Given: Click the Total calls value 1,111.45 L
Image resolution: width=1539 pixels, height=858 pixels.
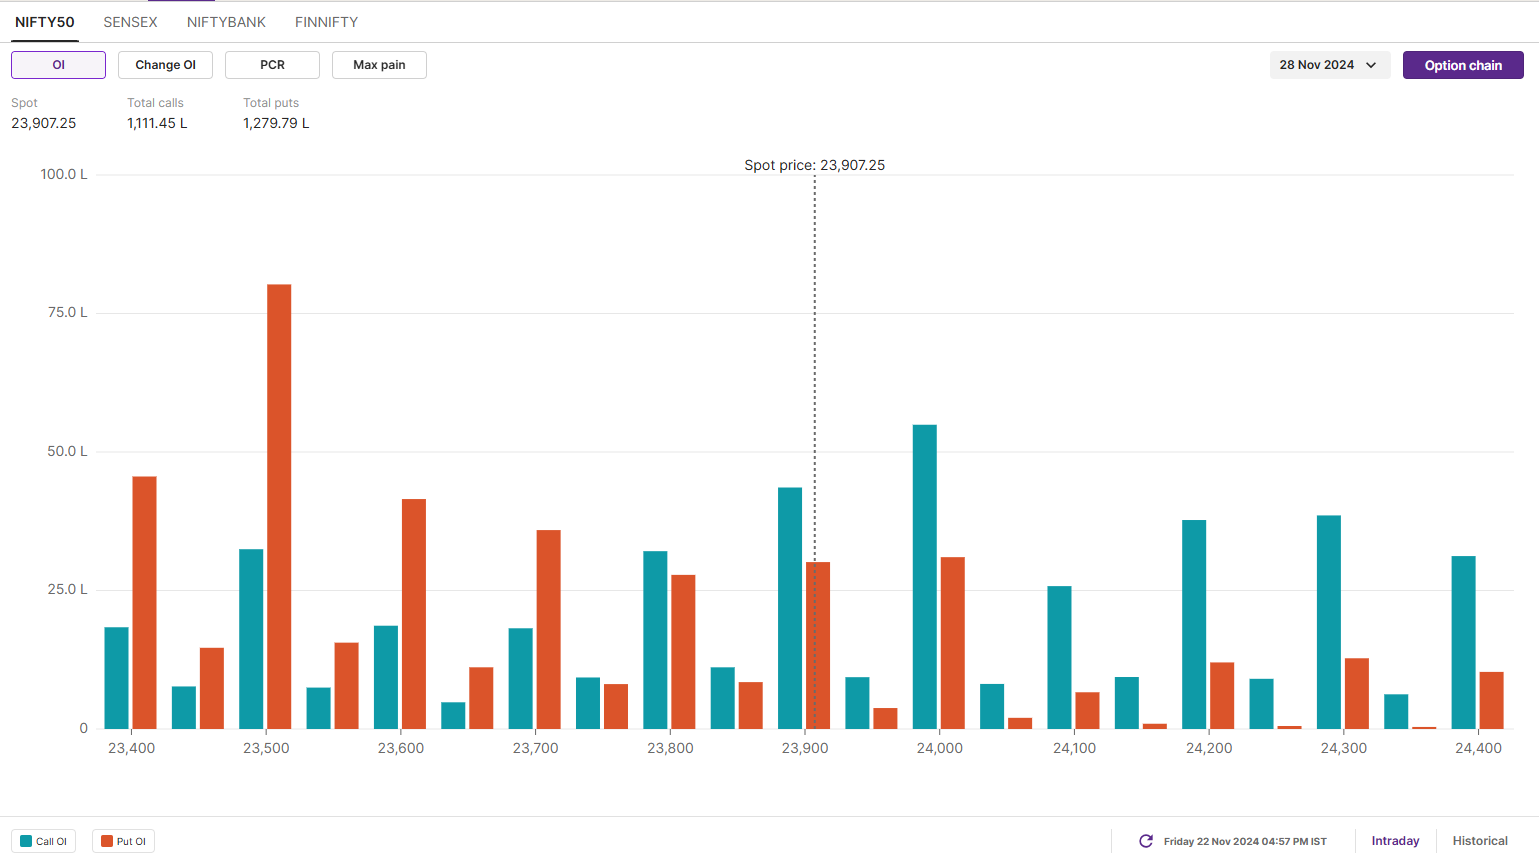Looking at the screenshot, I should 157,123.
